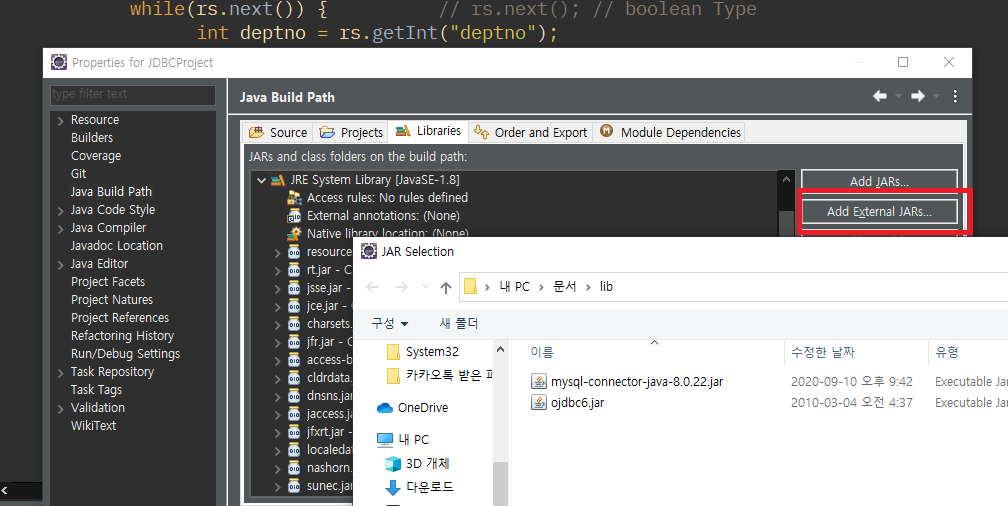Select Builders in the properties tree
Screen dimensions: 1008x506
[x=92, y=138]
